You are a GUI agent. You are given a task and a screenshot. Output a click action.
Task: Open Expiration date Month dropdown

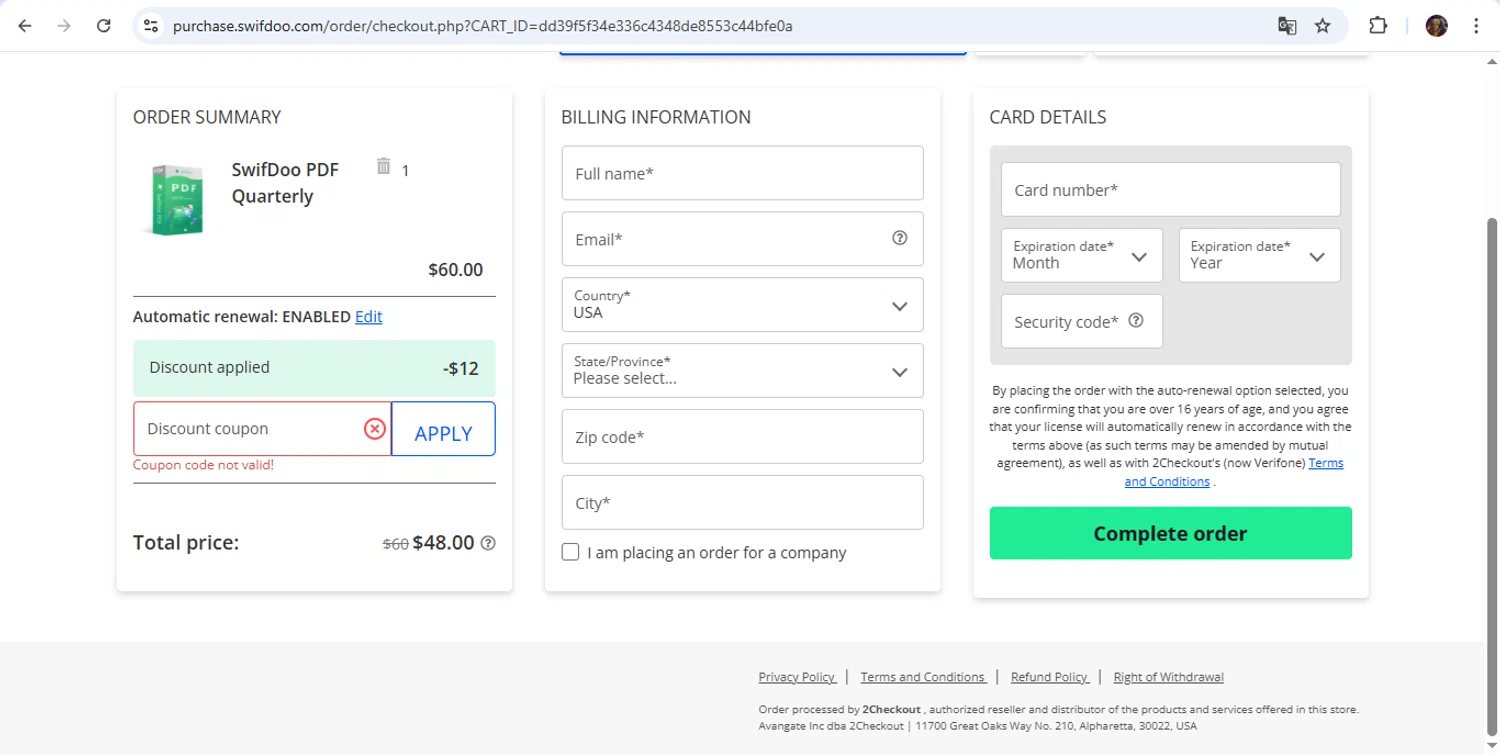pos(1082,255)
